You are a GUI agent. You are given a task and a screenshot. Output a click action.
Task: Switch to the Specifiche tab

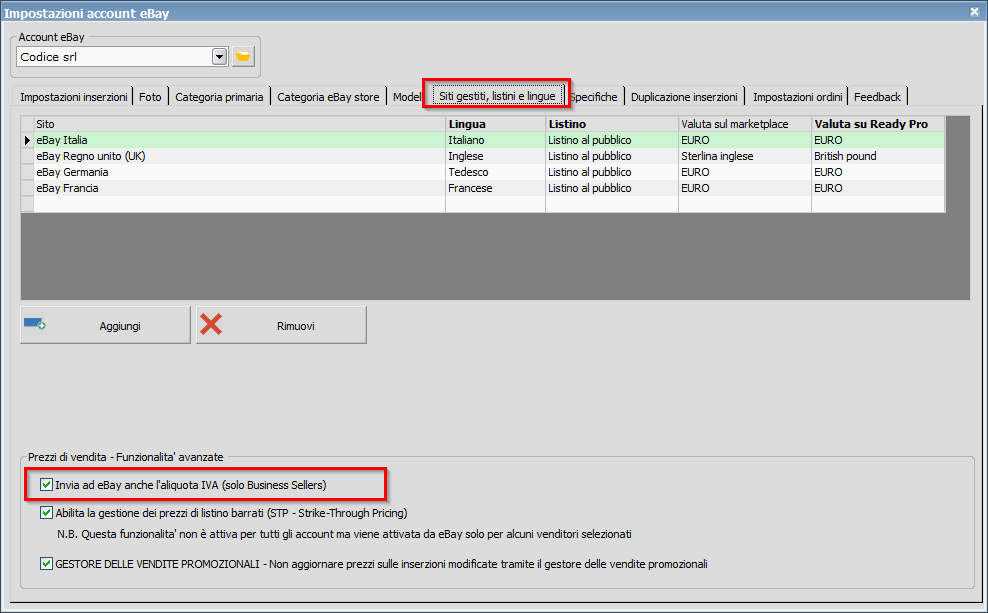coord(594,97)
